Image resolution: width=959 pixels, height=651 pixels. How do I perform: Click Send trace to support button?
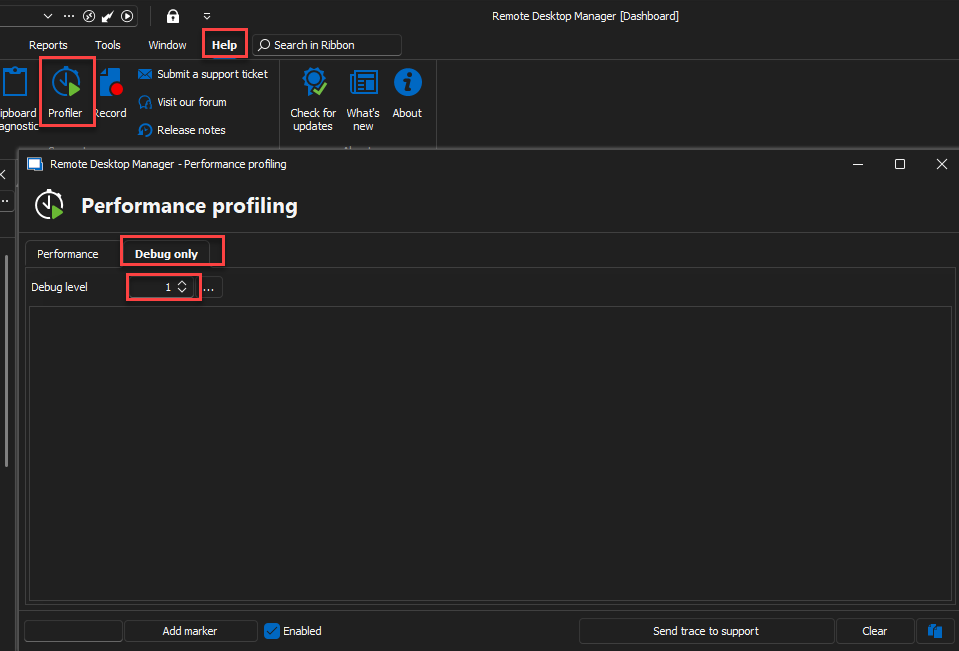706,631
